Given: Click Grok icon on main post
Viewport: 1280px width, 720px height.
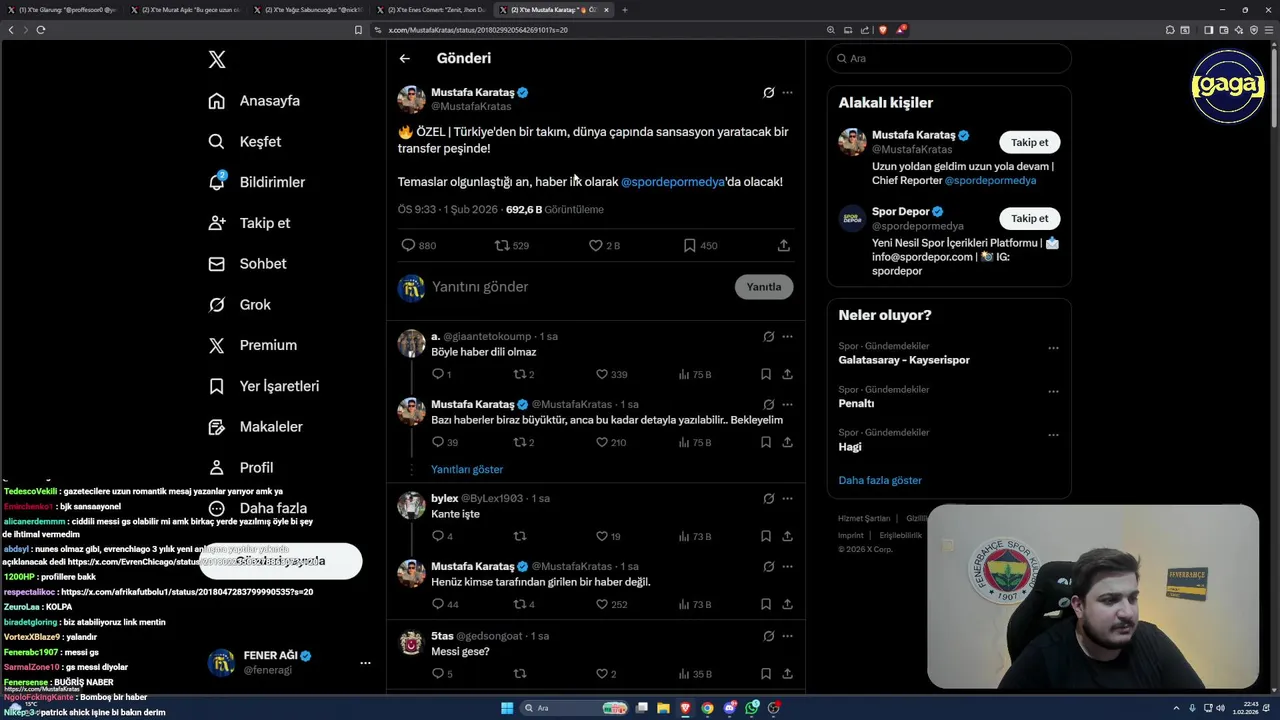Looking at the screenshot, I should [x=768, y=93].
